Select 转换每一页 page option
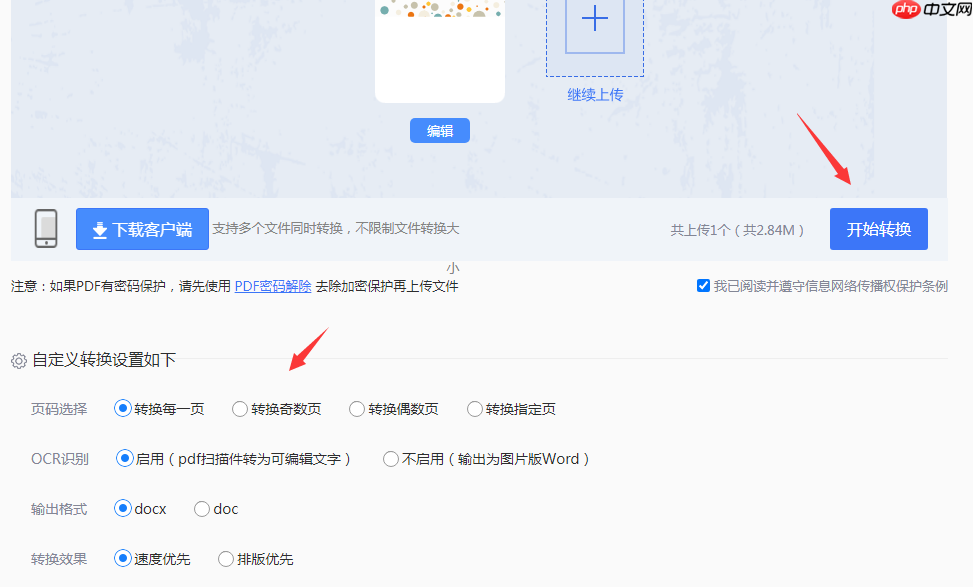This screenshot has height=587, width=973. 123,409
